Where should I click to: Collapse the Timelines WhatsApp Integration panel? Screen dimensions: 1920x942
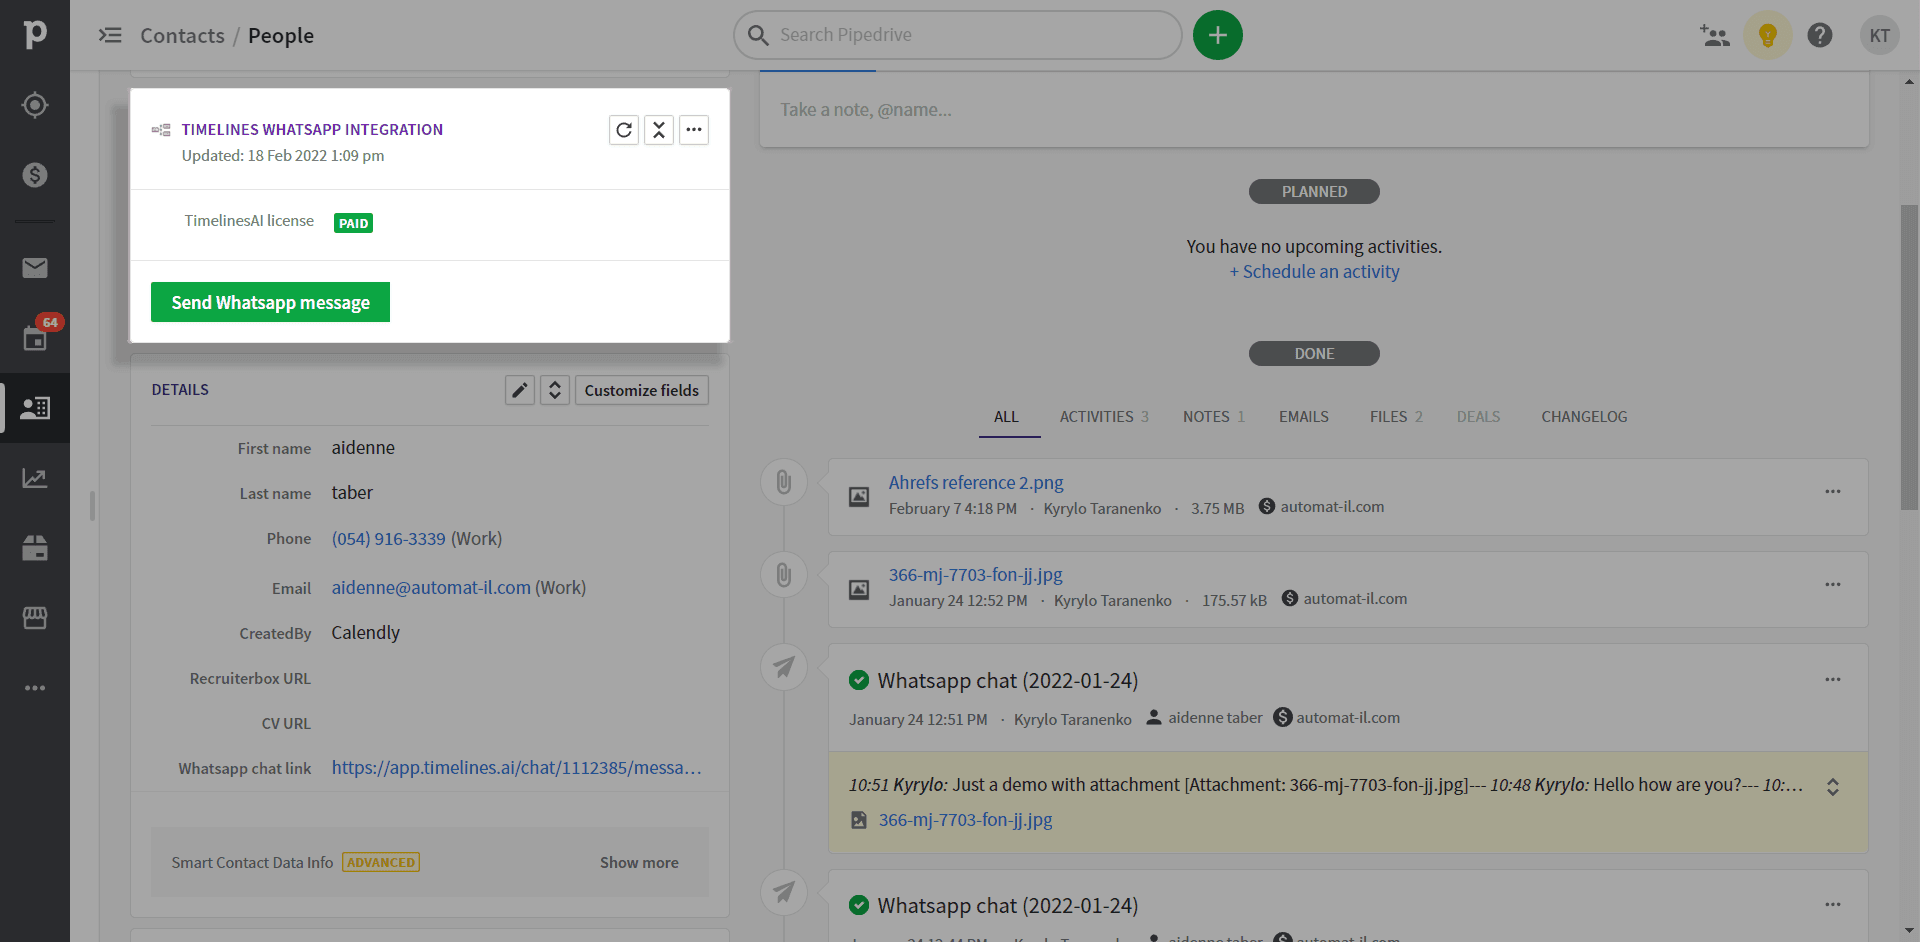[x=659, y=129]
